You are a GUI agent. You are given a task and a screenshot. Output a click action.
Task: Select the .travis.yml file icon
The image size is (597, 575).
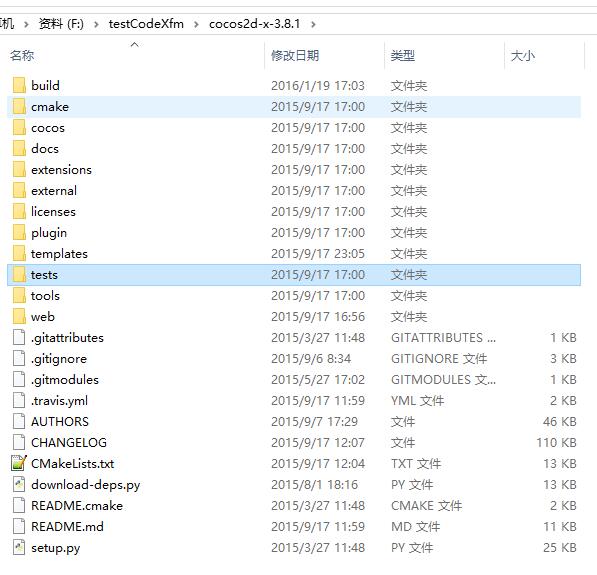(19, 401)
